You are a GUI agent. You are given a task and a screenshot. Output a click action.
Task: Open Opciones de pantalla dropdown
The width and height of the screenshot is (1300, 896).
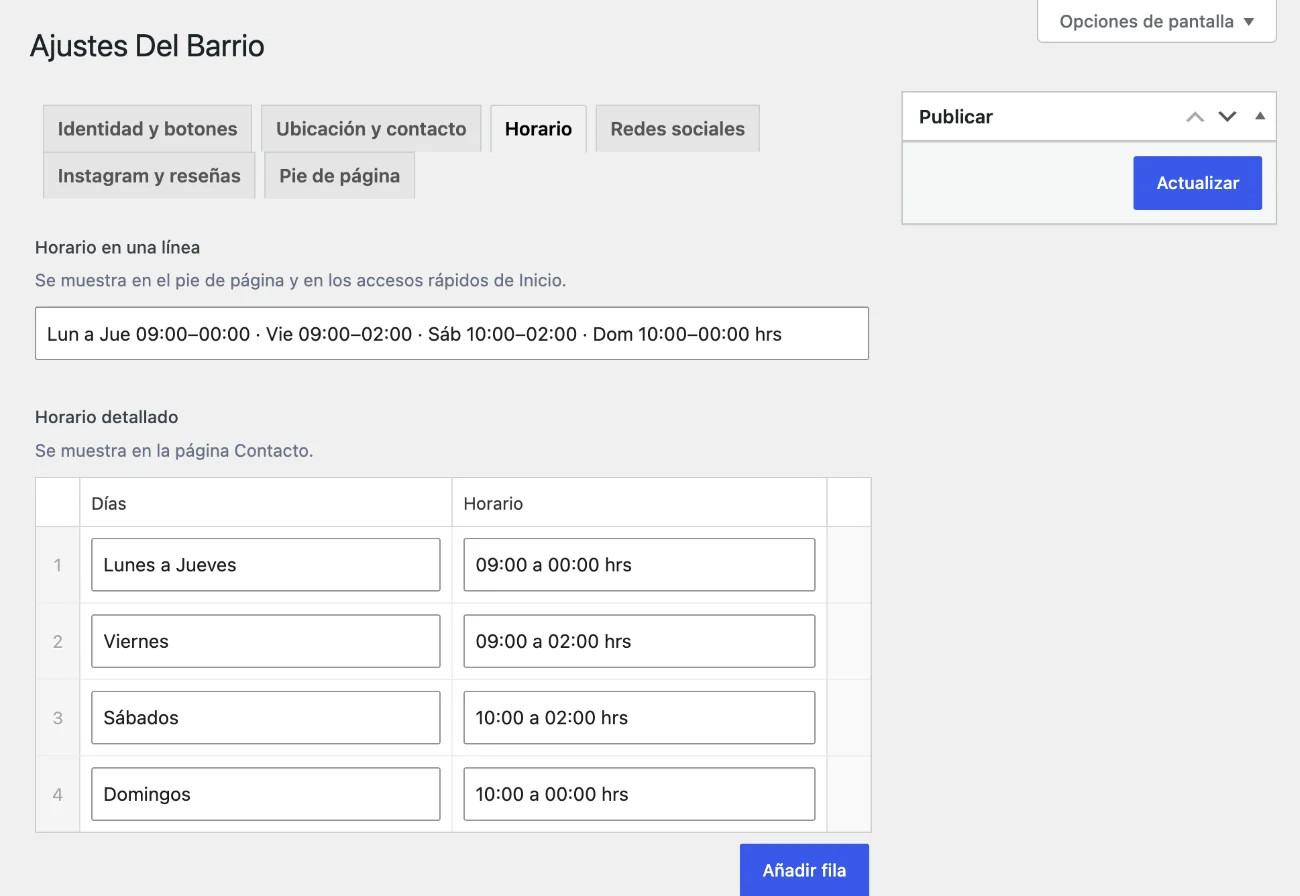click(1157, 21)
